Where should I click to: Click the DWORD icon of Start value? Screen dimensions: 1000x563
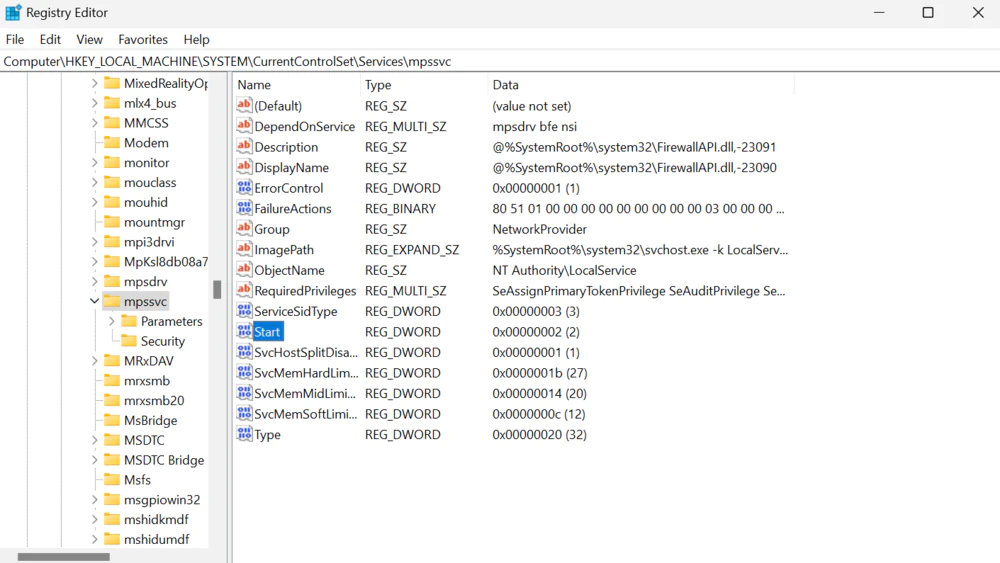[x=244, y=331]
